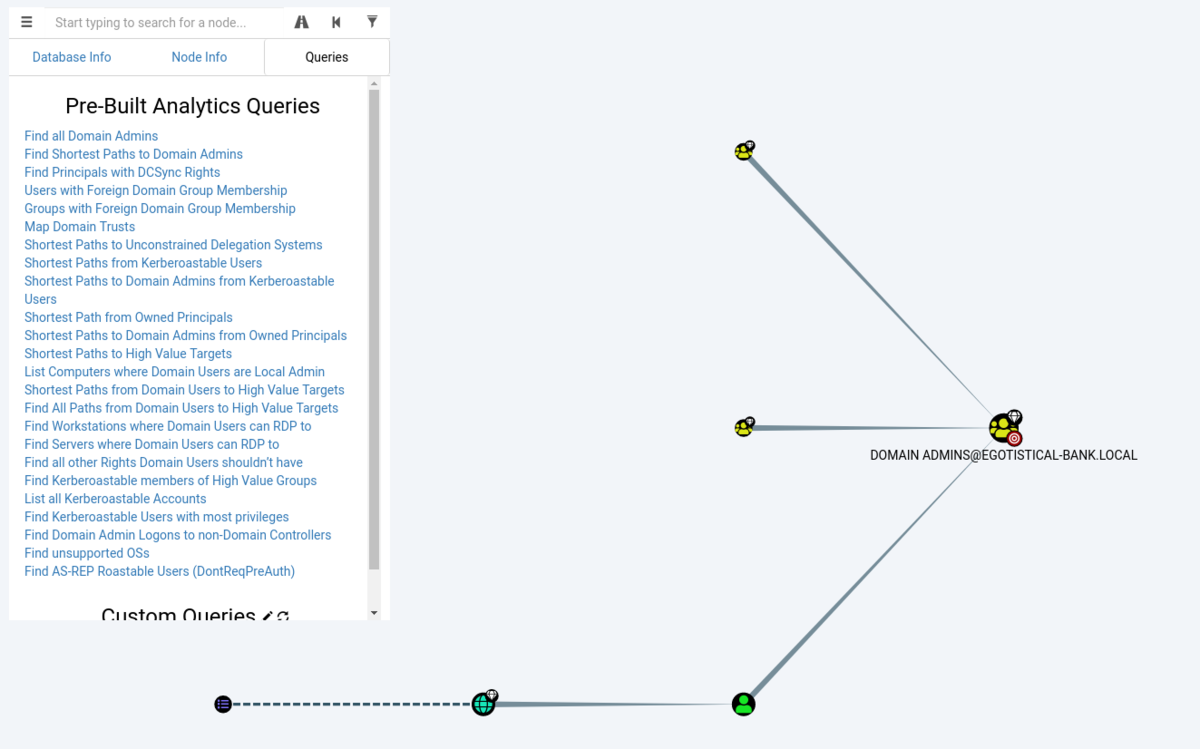Select the Domain Admins group node
The width and height of the screenshot is (1200, 749).
coord(1002,429)
